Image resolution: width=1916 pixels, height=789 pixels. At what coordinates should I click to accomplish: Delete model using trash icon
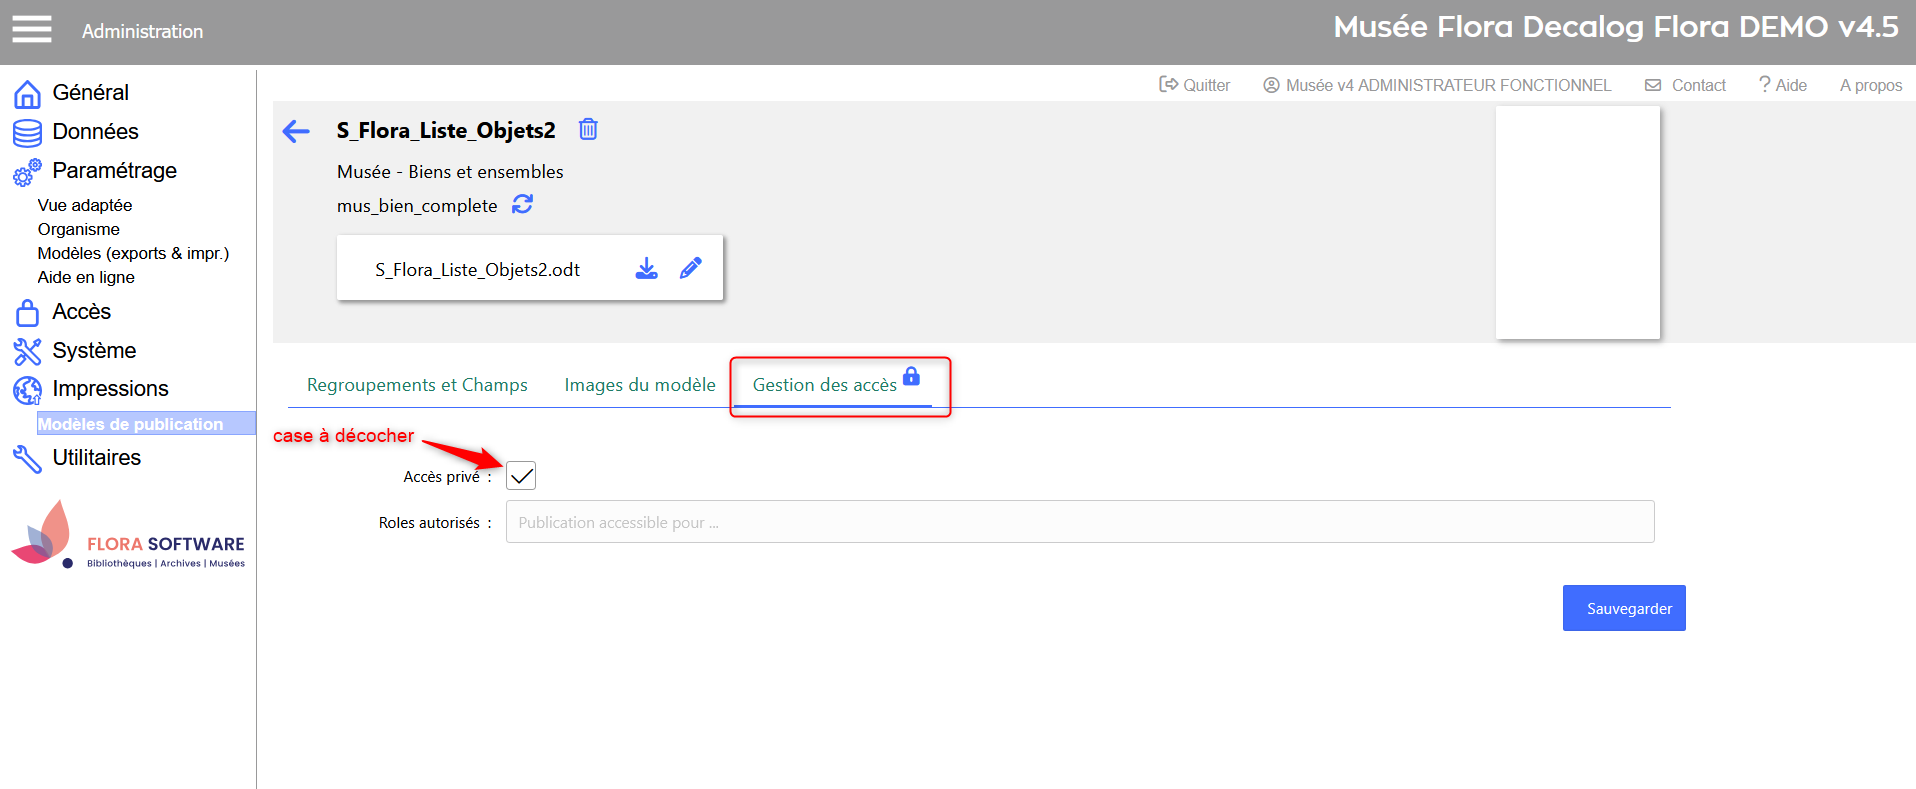click(x=588, y=129)
